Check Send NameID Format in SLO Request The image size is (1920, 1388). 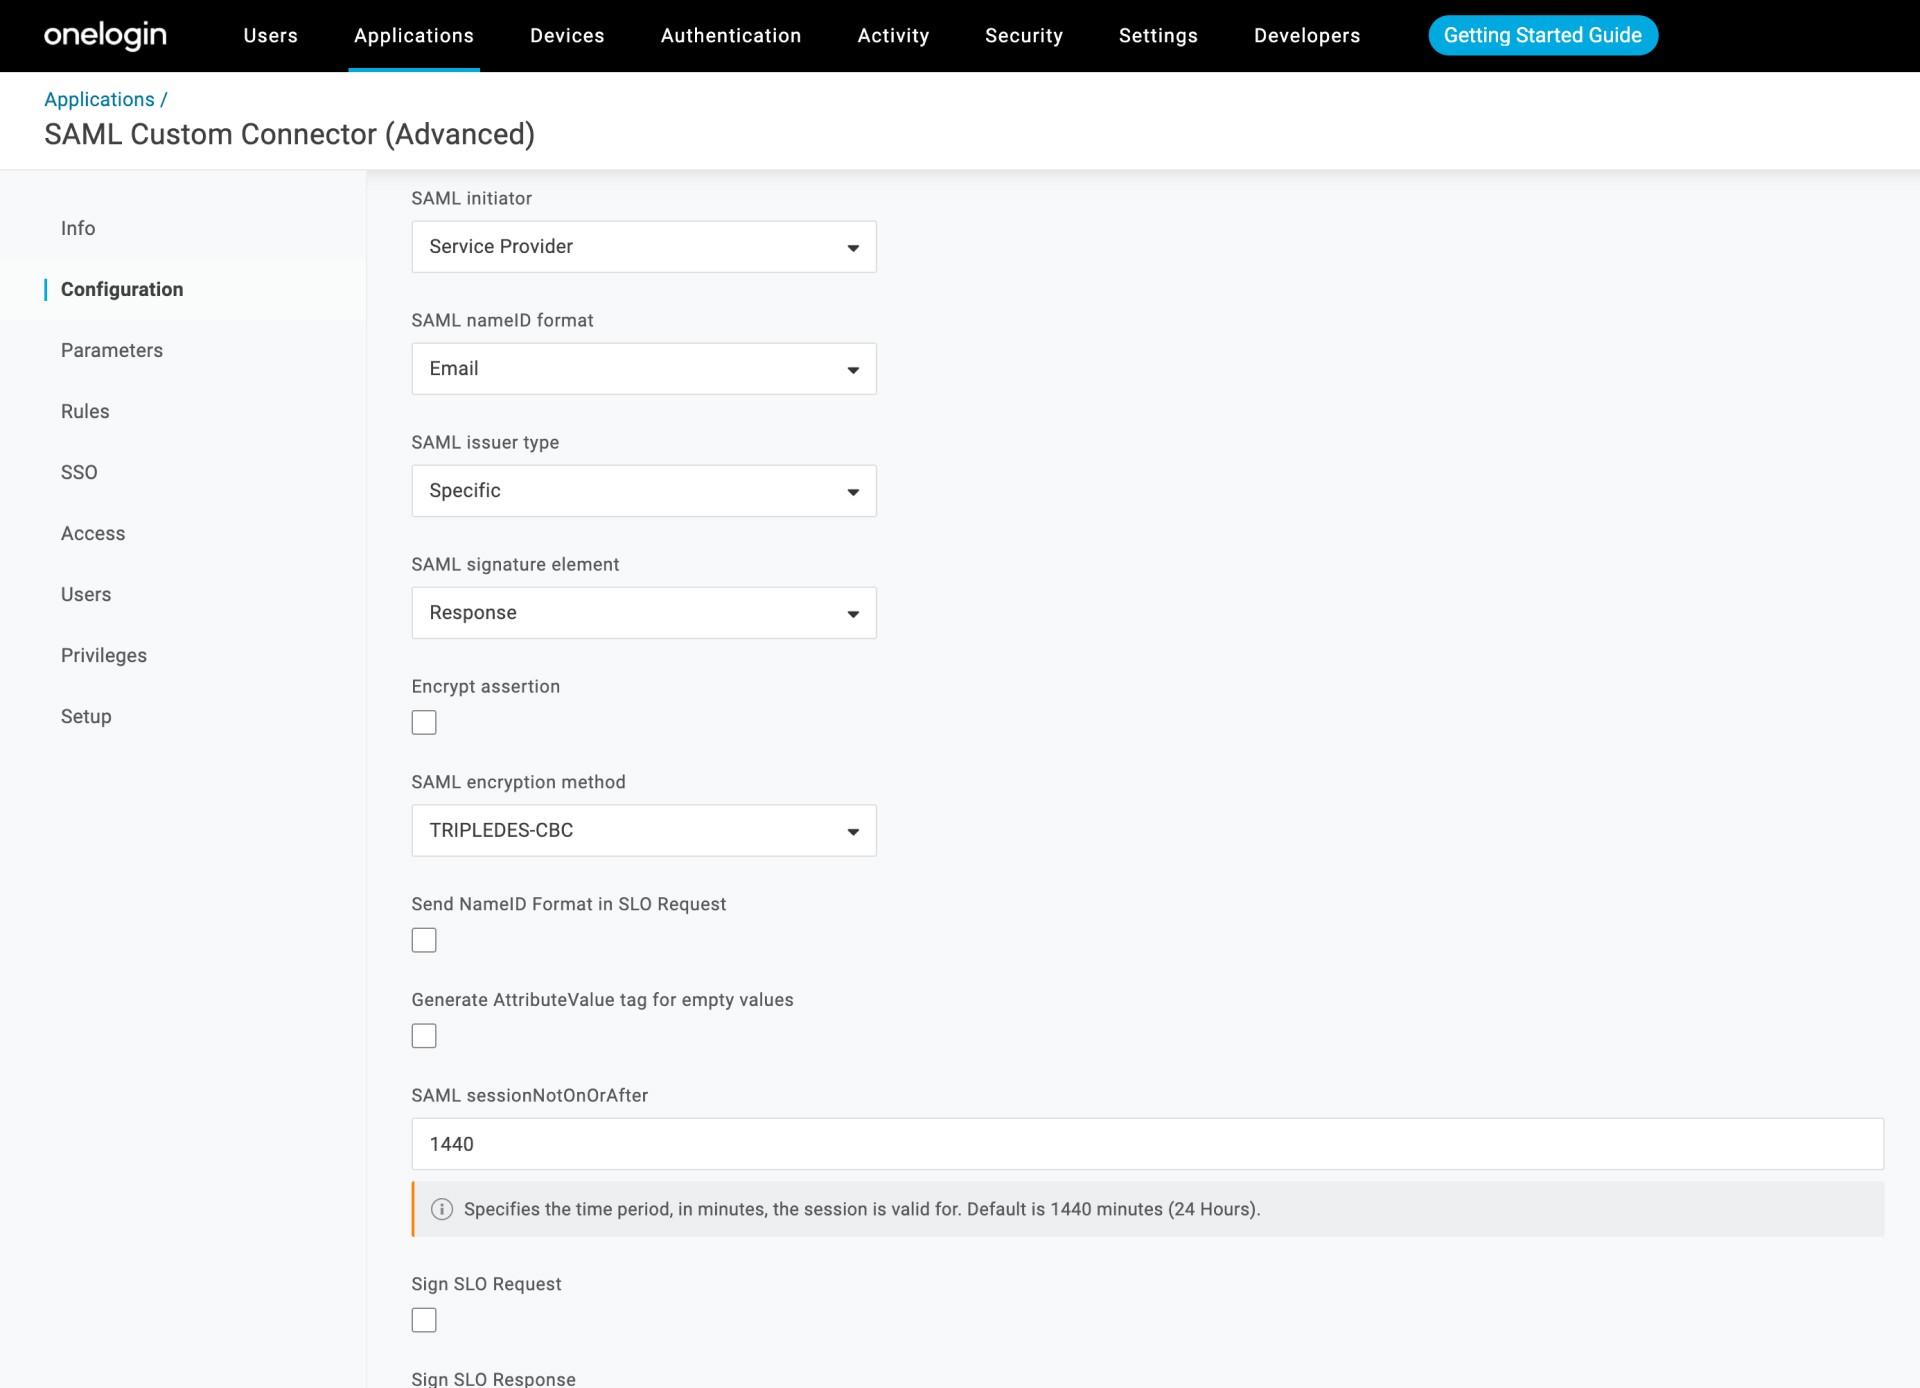424,940
